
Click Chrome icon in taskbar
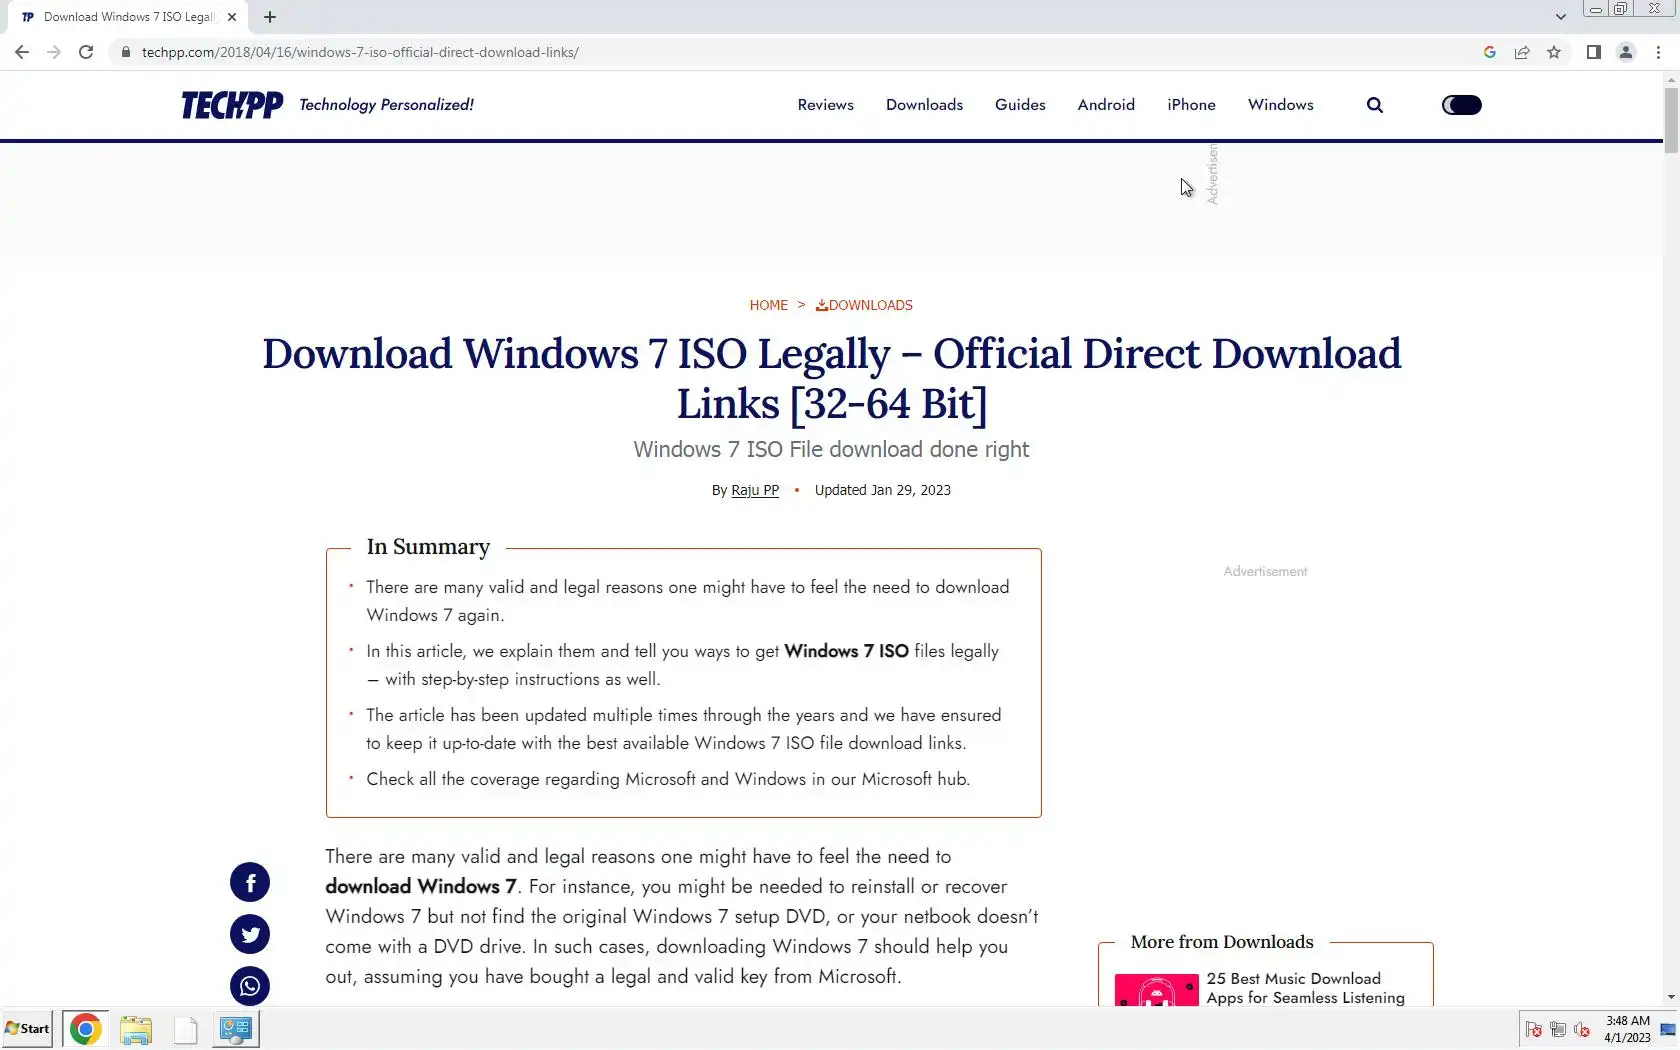85,1029
